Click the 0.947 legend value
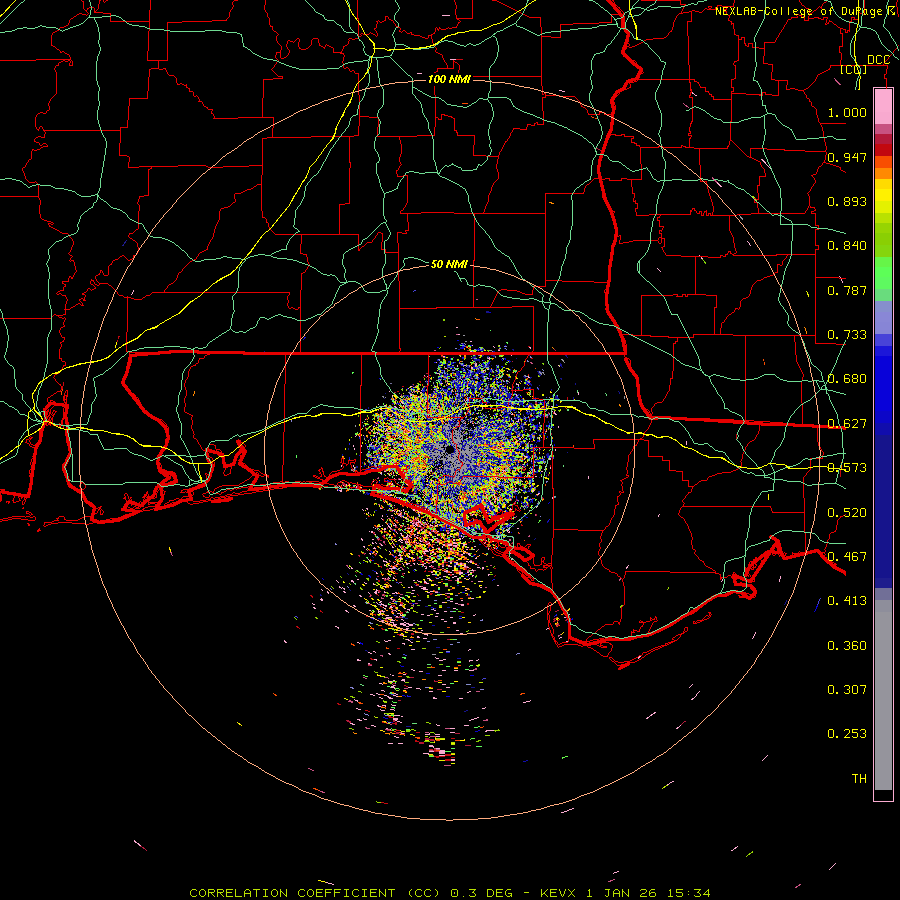 coord(847,157)
